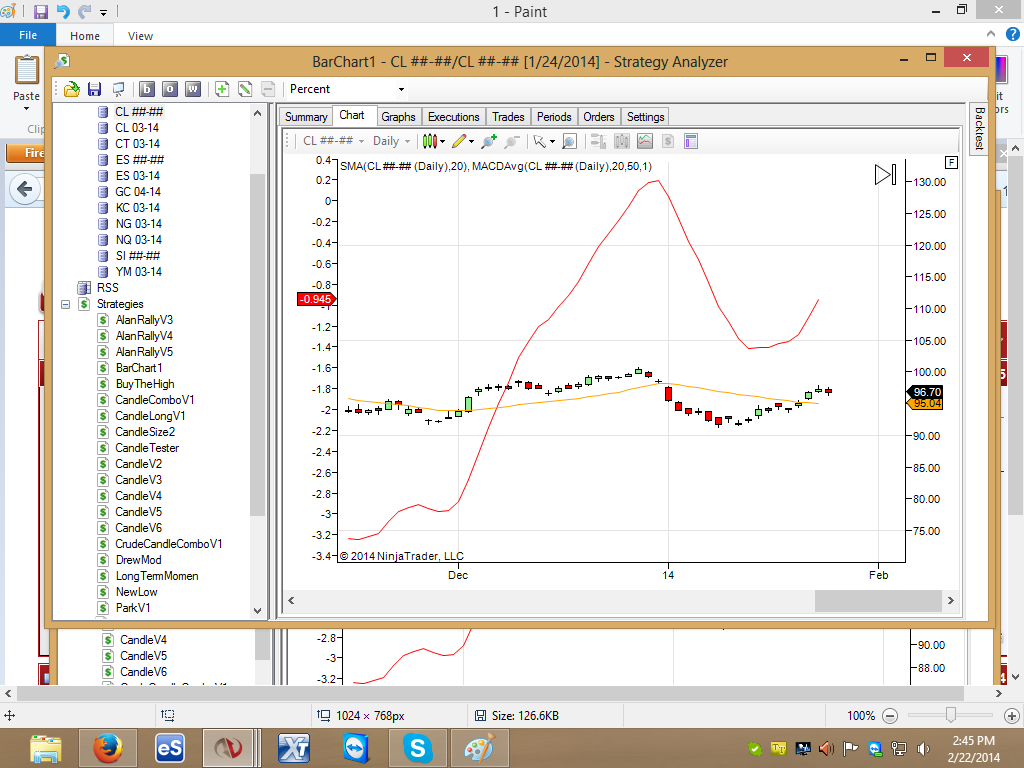The width and height of the screenshot is (1024, 768).
Task: Save results with floppy disk icon in Strategy Analyzer
Action: click(x=95, y=89)
